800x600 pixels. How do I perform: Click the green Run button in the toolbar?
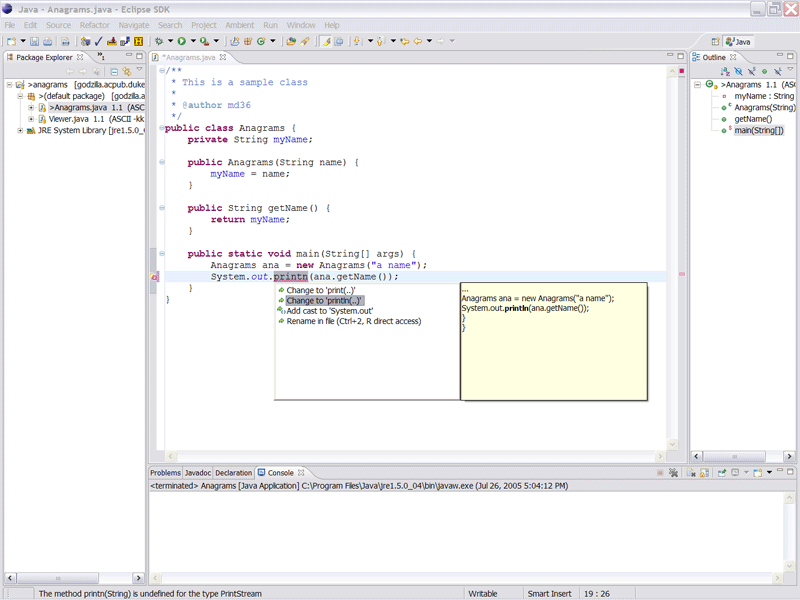pos(181,42)
